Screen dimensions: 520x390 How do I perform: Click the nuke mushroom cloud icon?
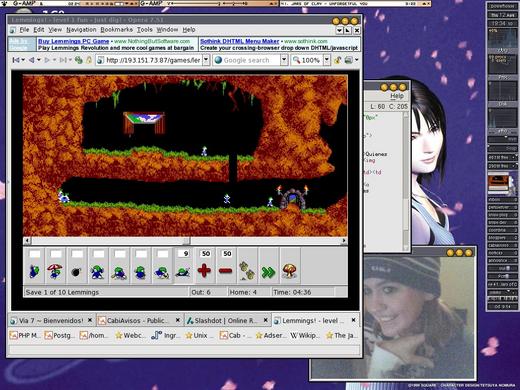coord(290,266)
